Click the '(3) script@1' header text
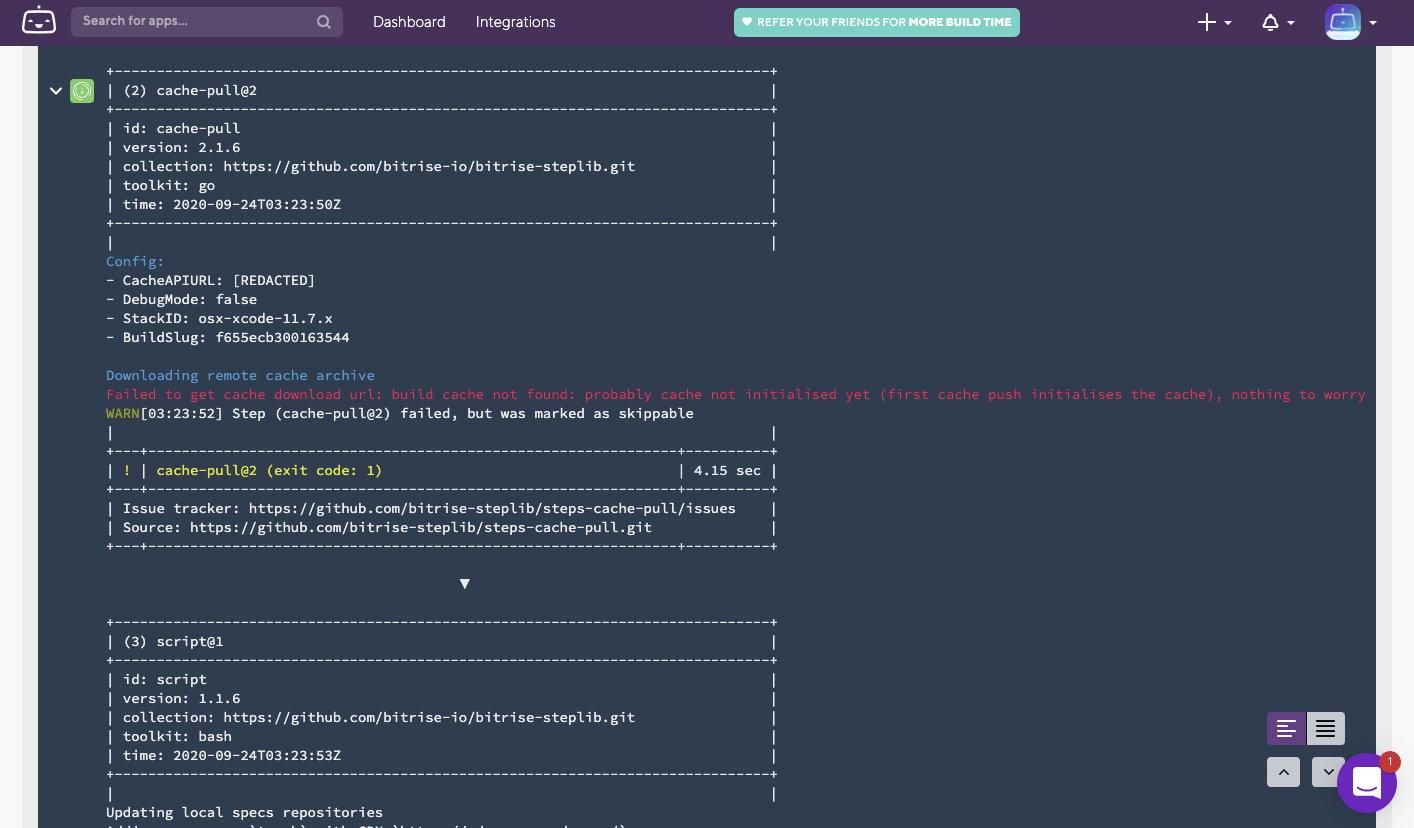1414x828 pixels. tap(173, 641)
